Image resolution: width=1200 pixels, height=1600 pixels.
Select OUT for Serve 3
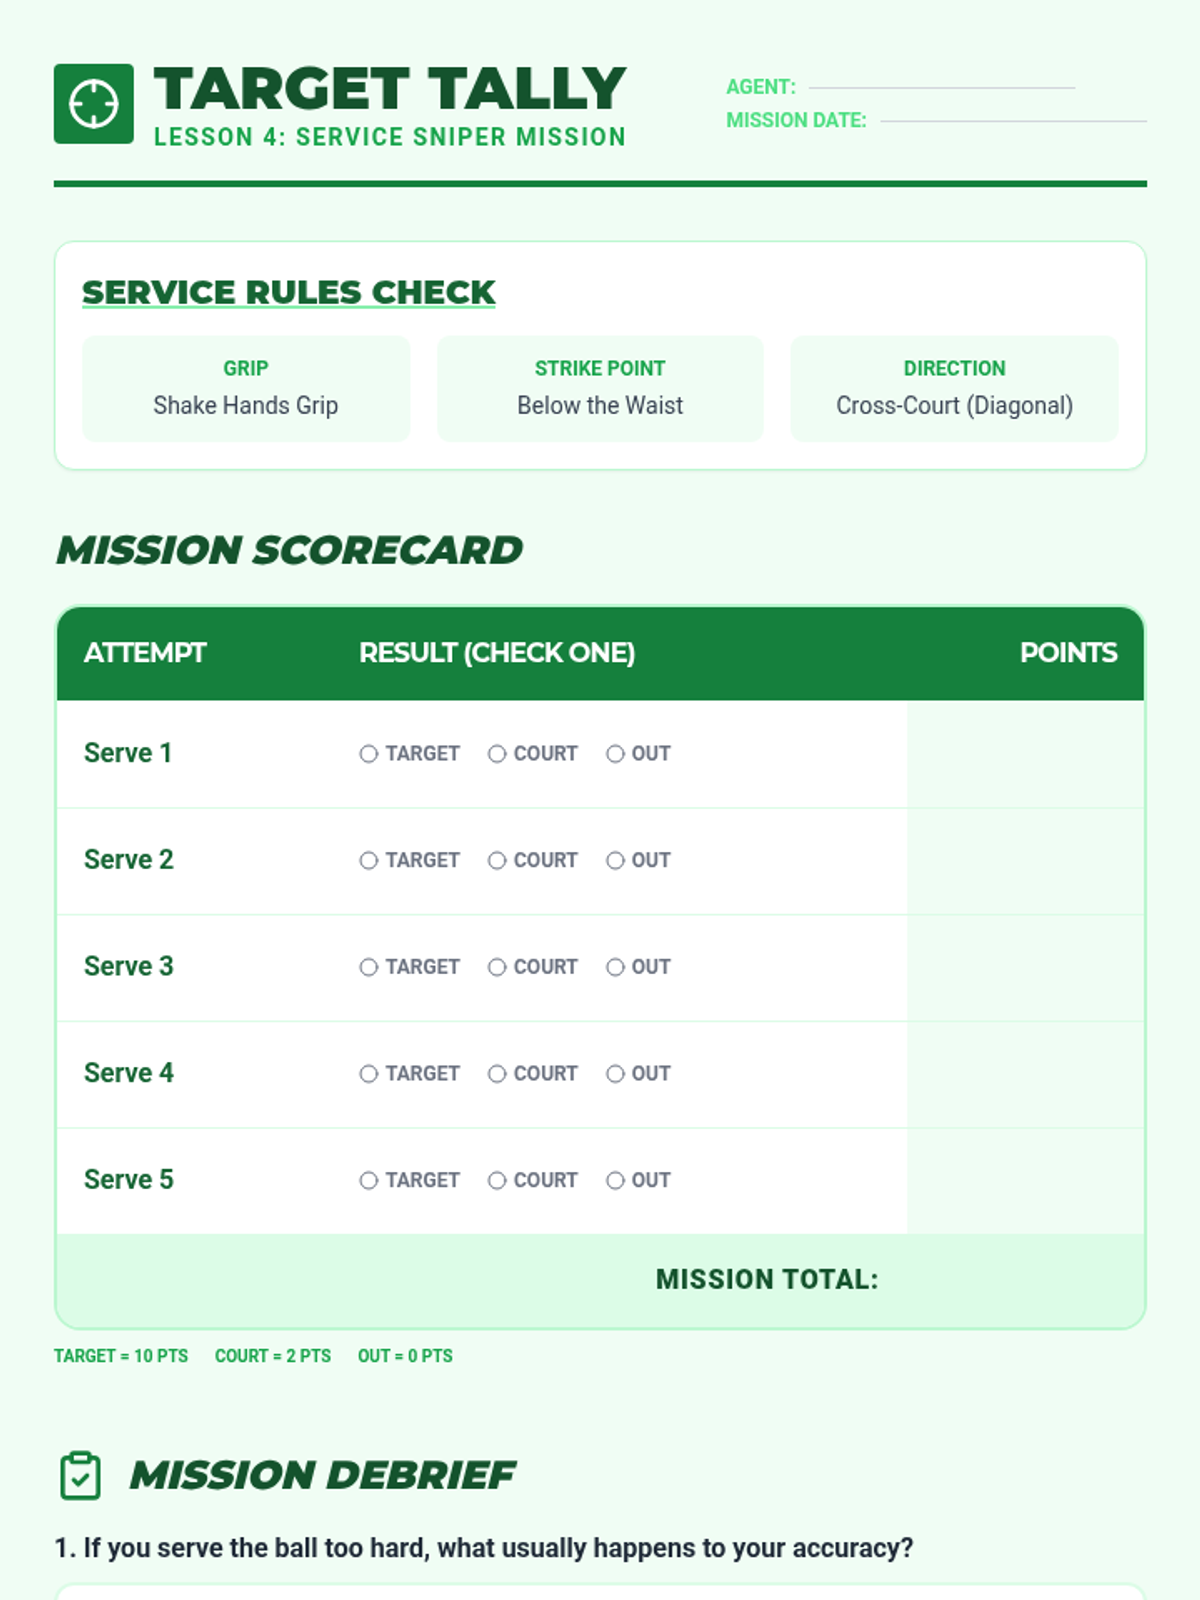pos(615,967)
